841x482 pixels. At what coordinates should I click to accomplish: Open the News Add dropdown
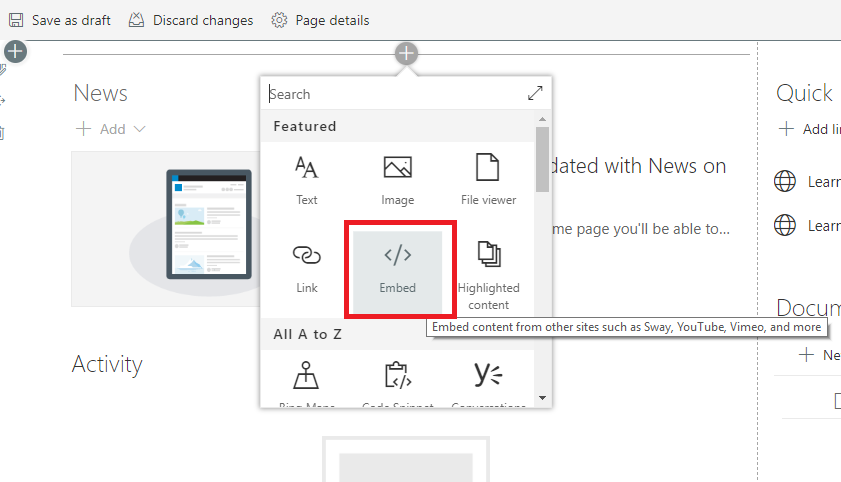tap(111, 129)
